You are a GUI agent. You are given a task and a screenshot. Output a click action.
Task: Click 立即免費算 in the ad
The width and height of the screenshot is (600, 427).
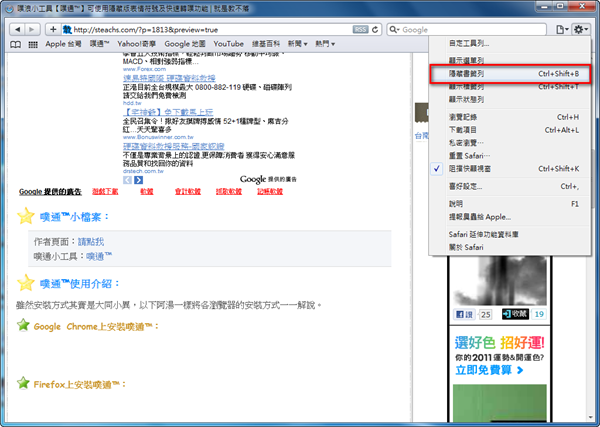click(489, 370)
